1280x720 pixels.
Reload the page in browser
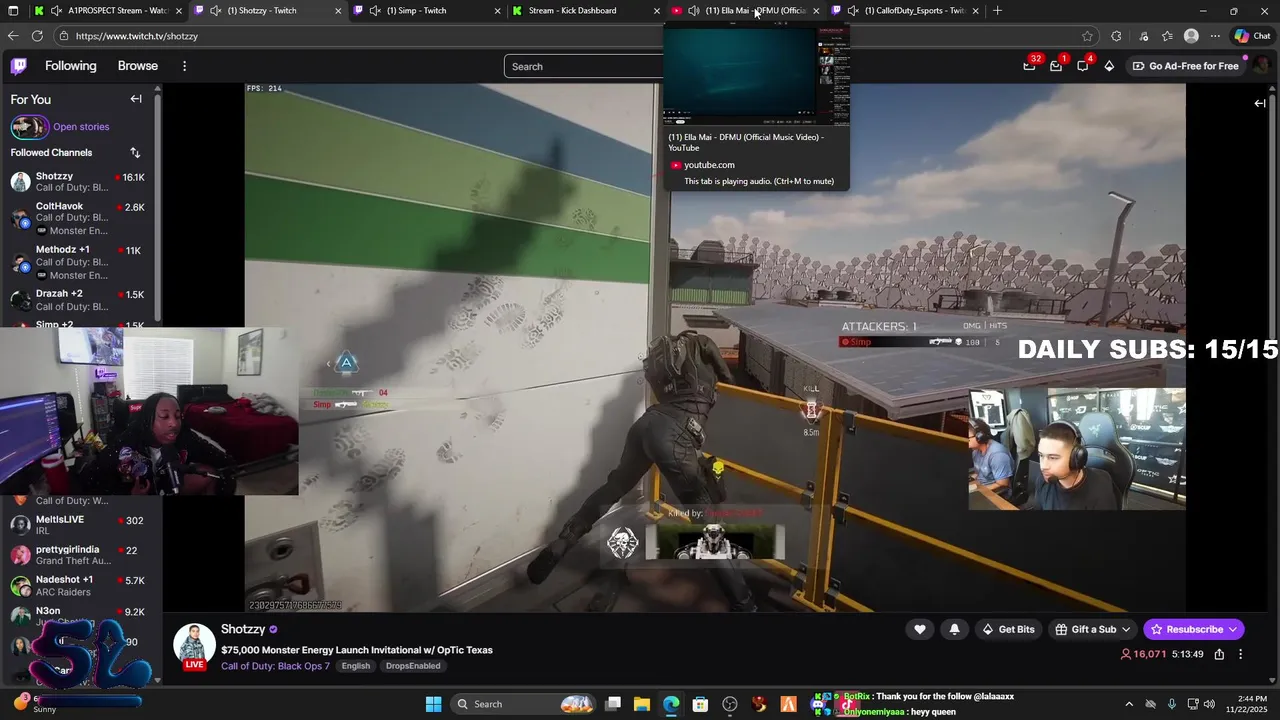(37, 36)
